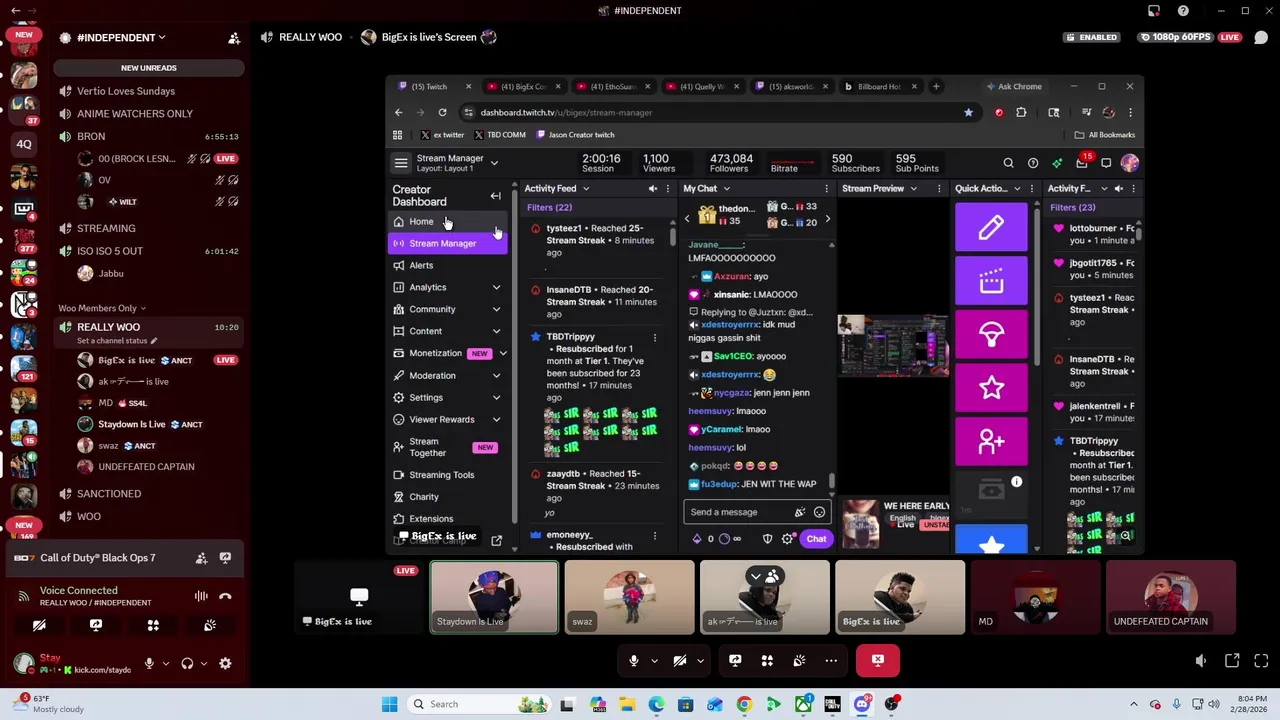The width and height of the screenshot is (1280, 720).
Task: Click invite-to-play icon on Call of Duty activity
Action: pyautogui.click(x=201, y=558)
